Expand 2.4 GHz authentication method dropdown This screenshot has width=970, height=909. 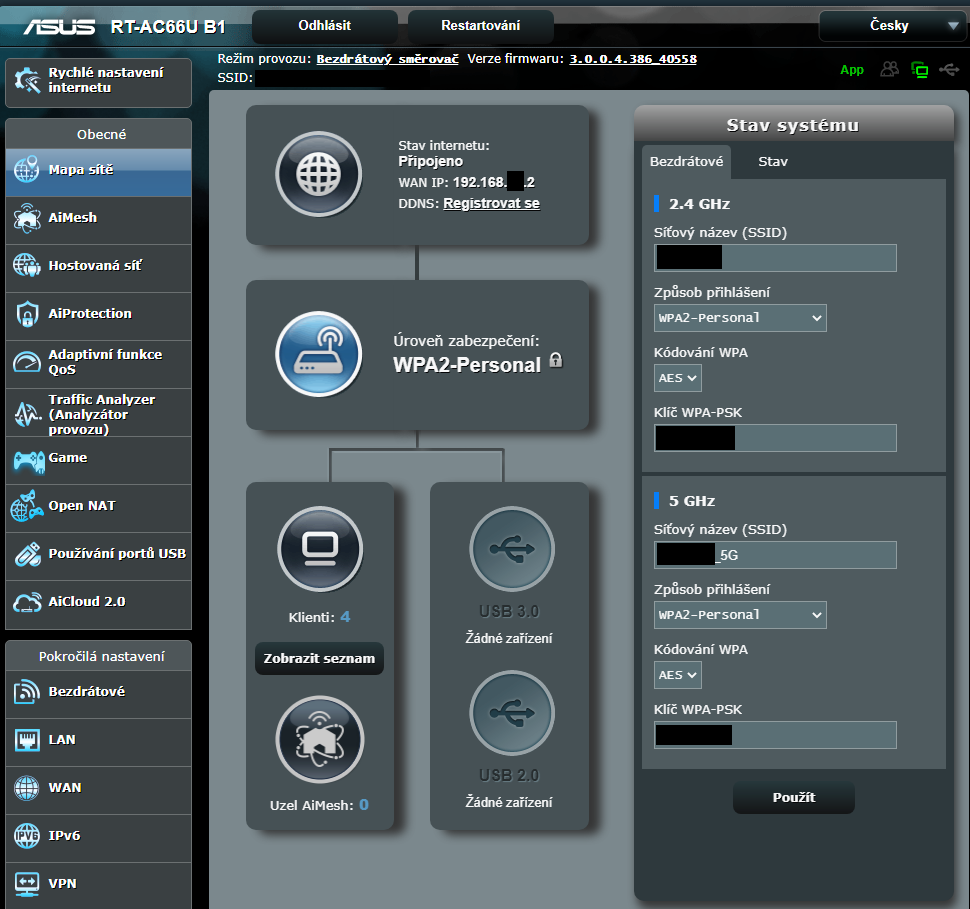[740, 318]
